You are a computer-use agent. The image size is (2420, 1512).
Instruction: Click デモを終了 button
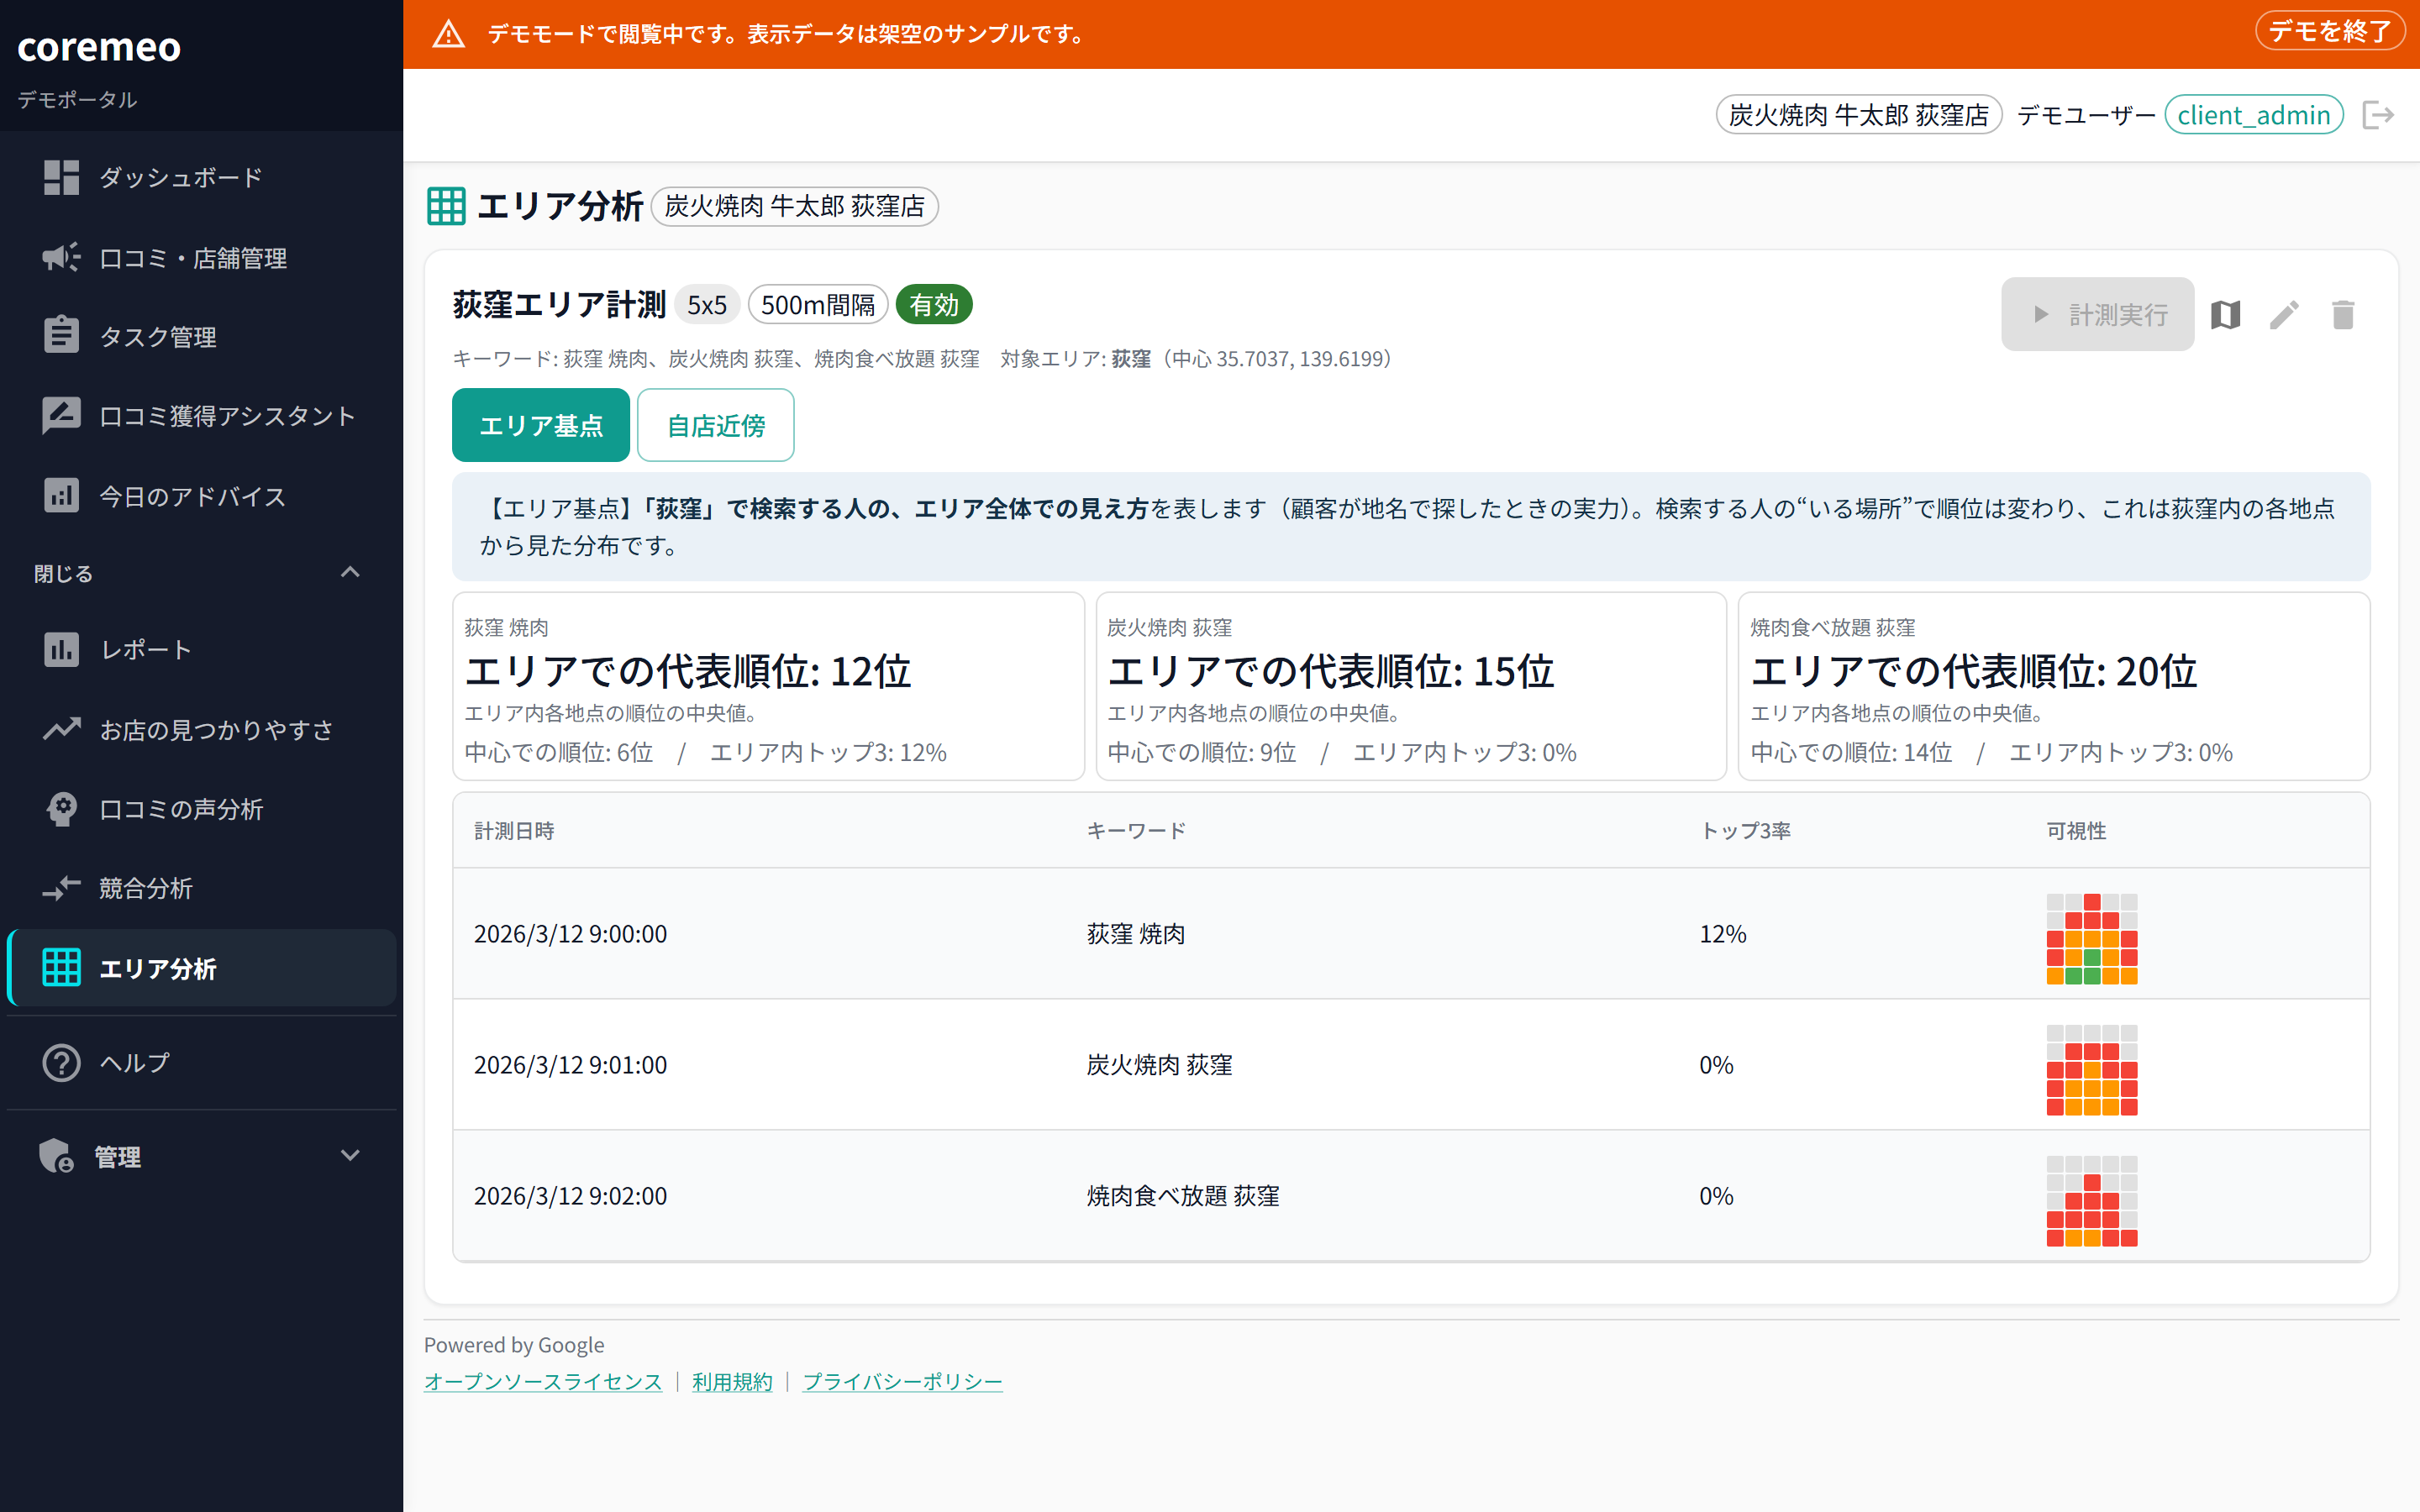pyautogui.click(x=2330, y=31)
